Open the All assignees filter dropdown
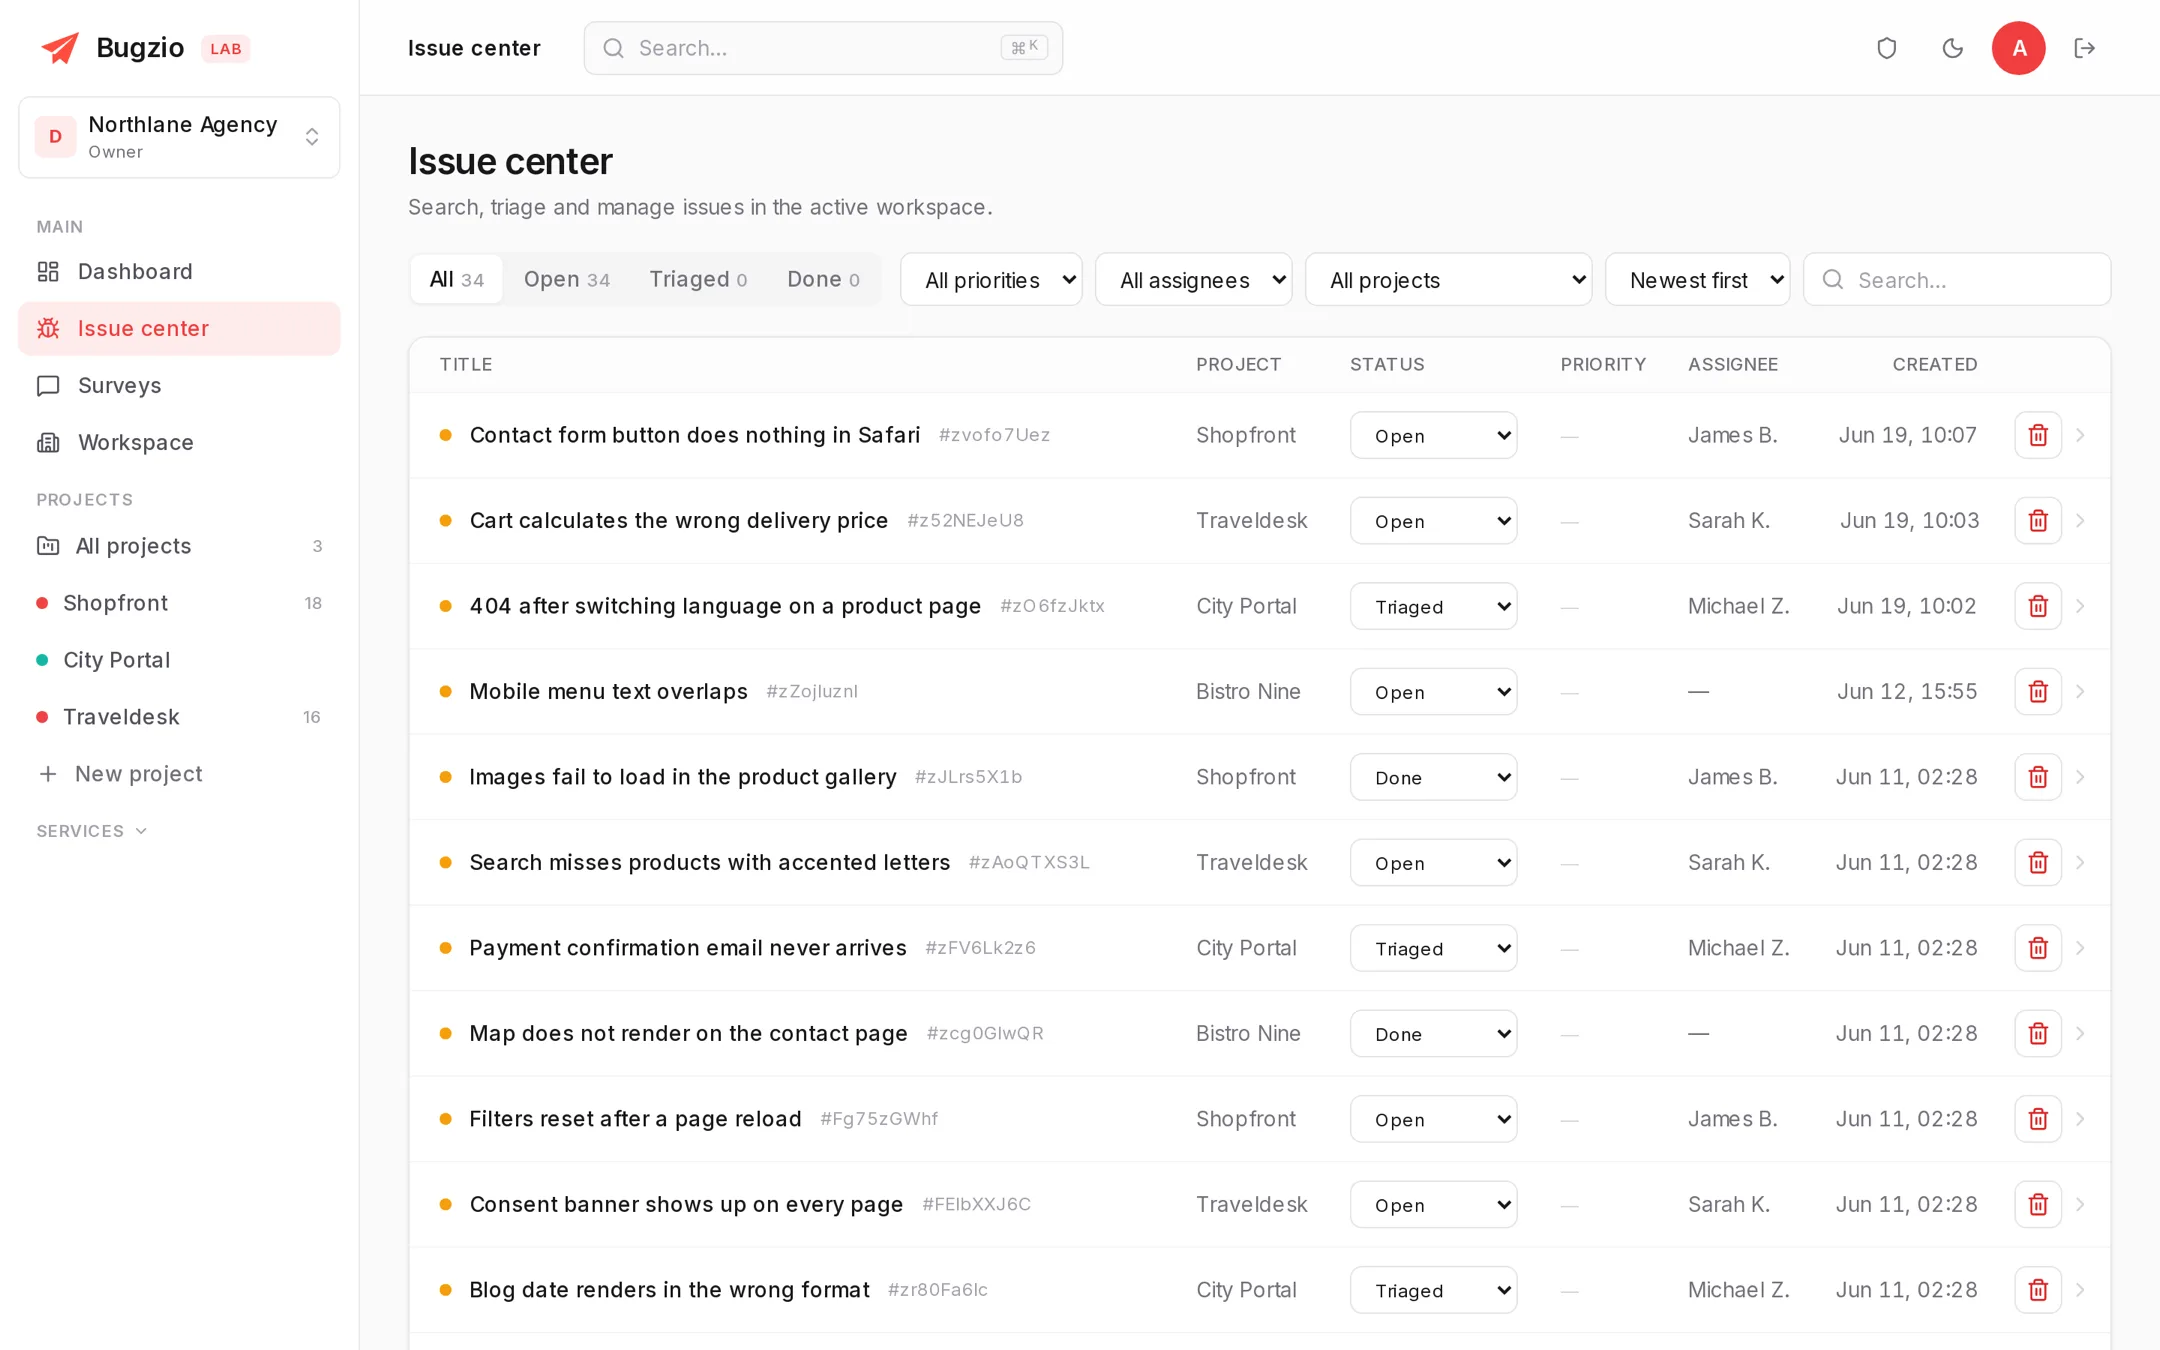This screenshot has width=2160, height=1350. 1193,280
